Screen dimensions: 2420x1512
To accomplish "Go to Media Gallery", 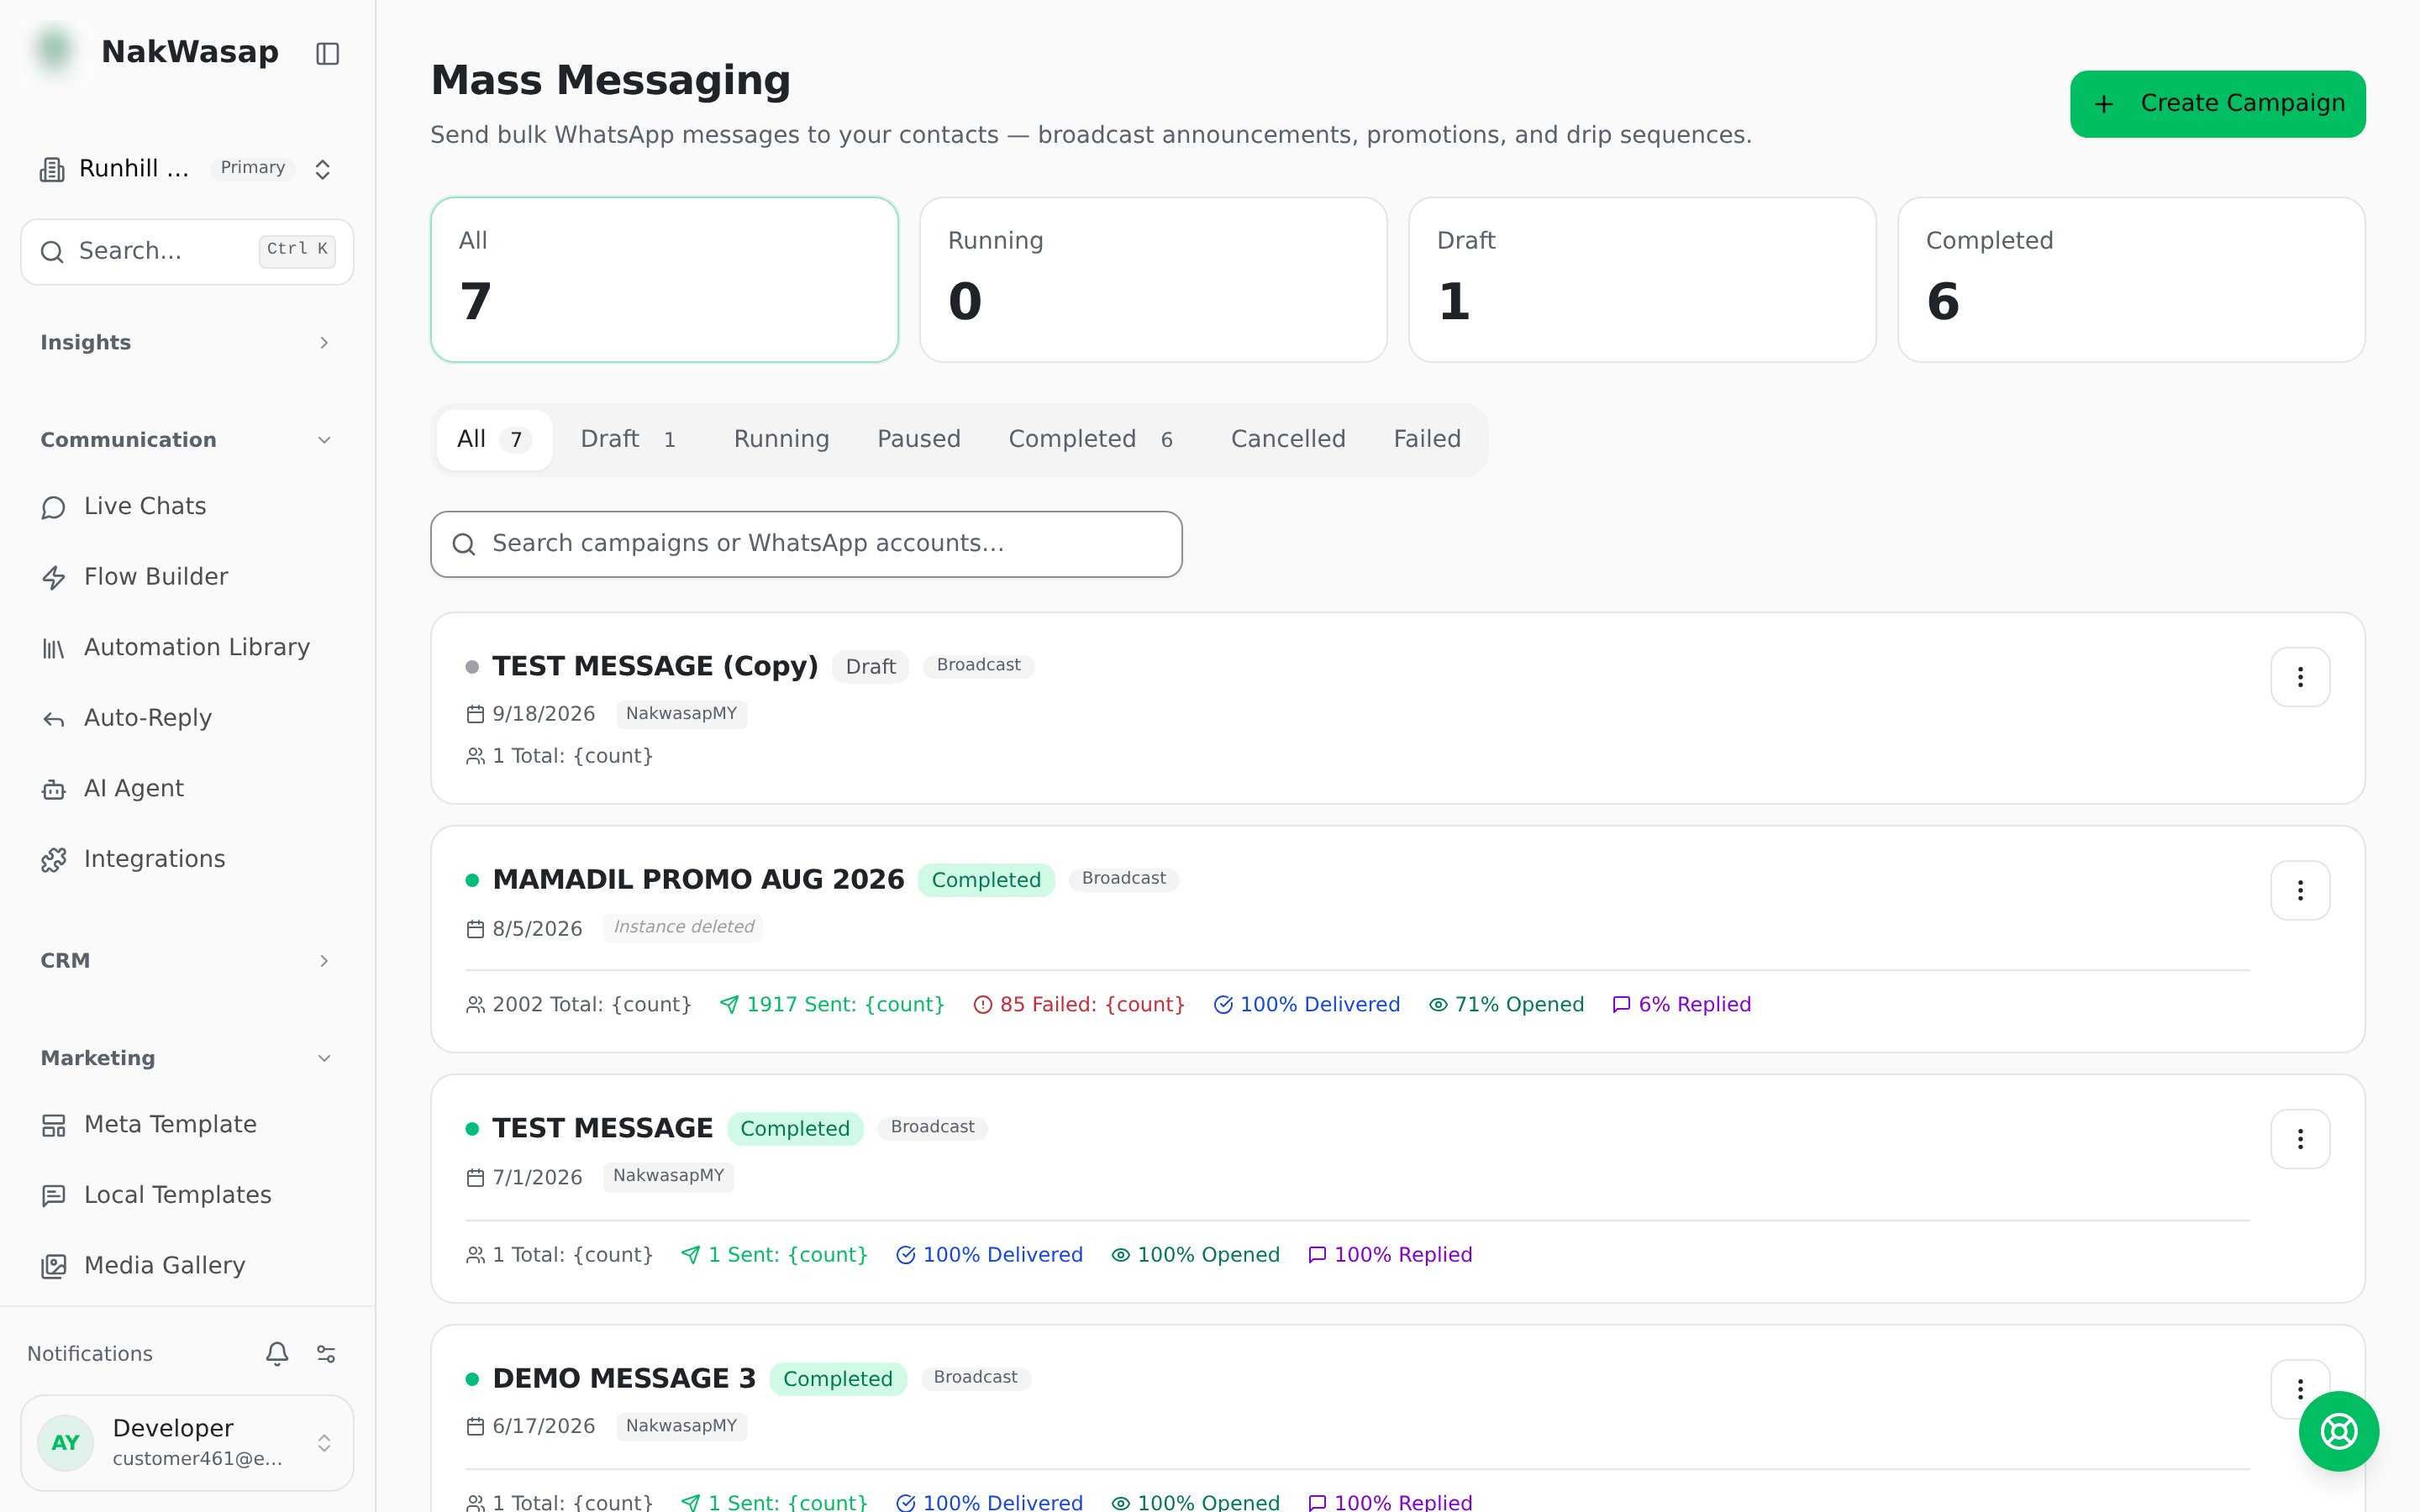I will point(187,1266).
